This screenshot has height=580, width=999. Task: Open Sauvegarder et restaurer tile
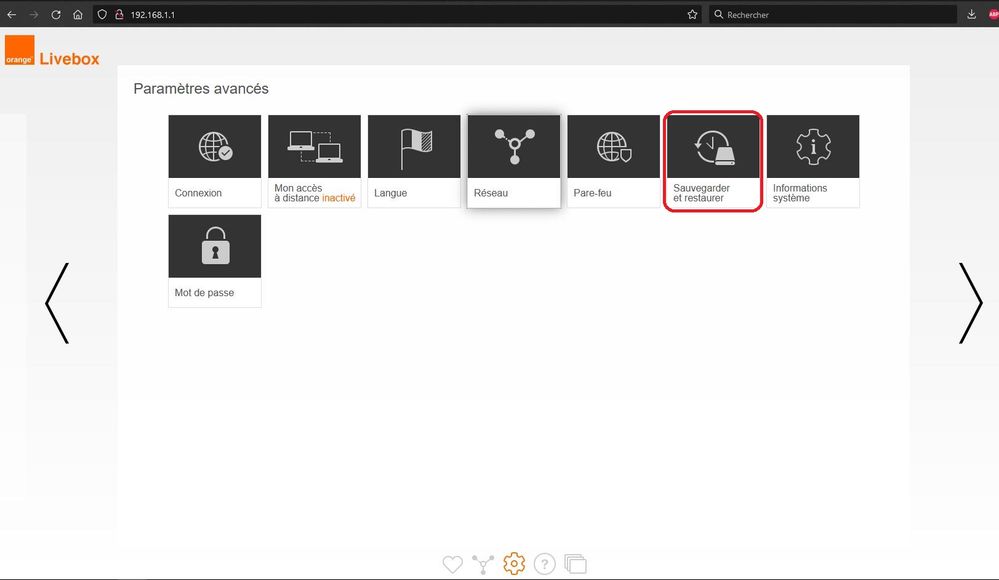(x=713, y=160)
